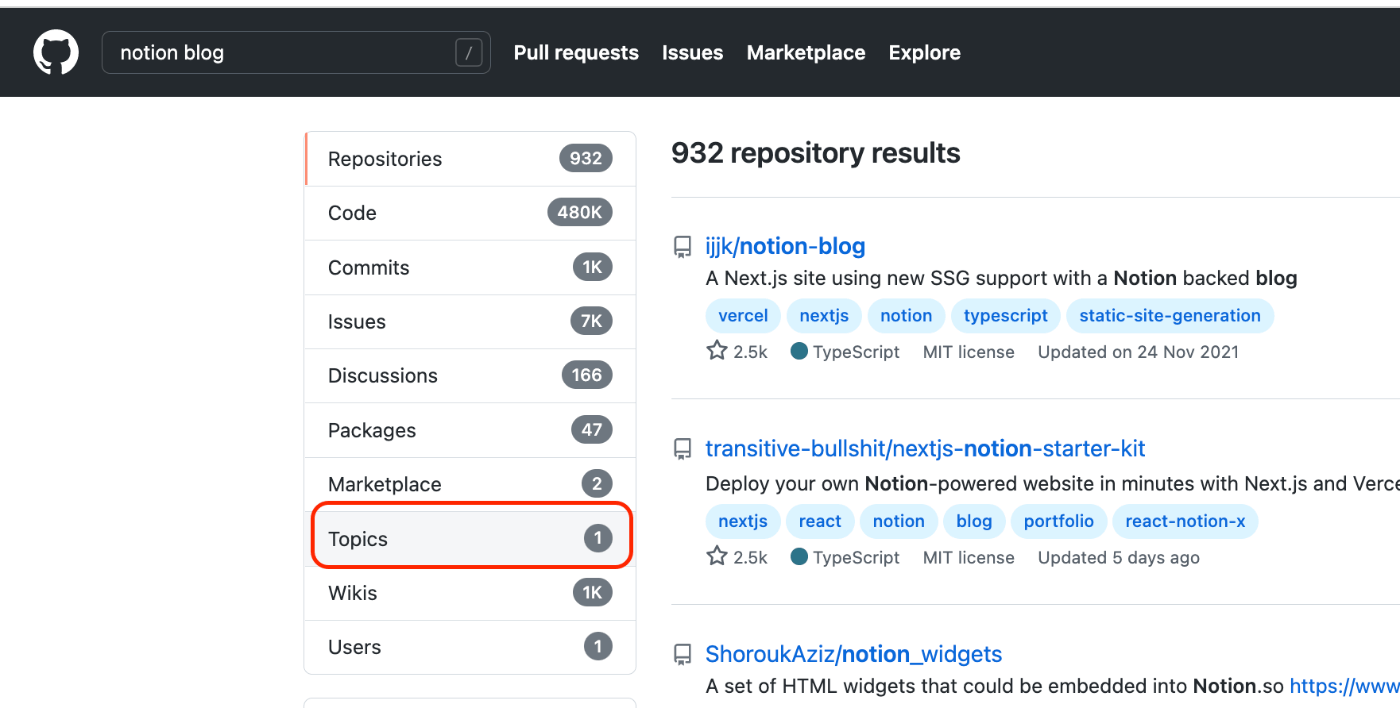Open the GitHub home logo
This screenshot has height=708, width=1400.
point(56,52)
